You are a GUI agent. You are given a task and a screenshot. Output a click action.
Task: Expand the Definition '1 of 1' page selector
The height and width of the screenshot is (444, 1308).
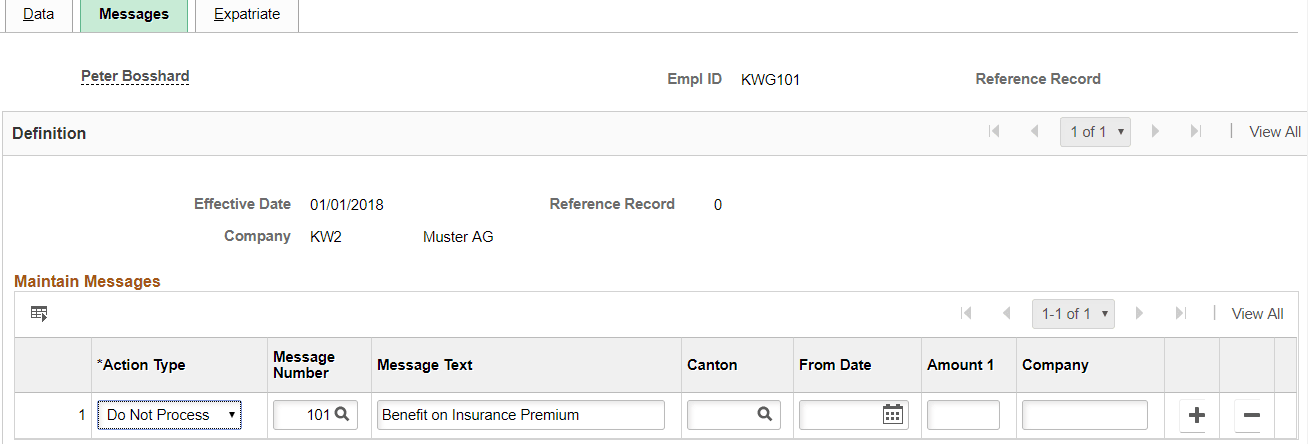(x=1095, y=132)
